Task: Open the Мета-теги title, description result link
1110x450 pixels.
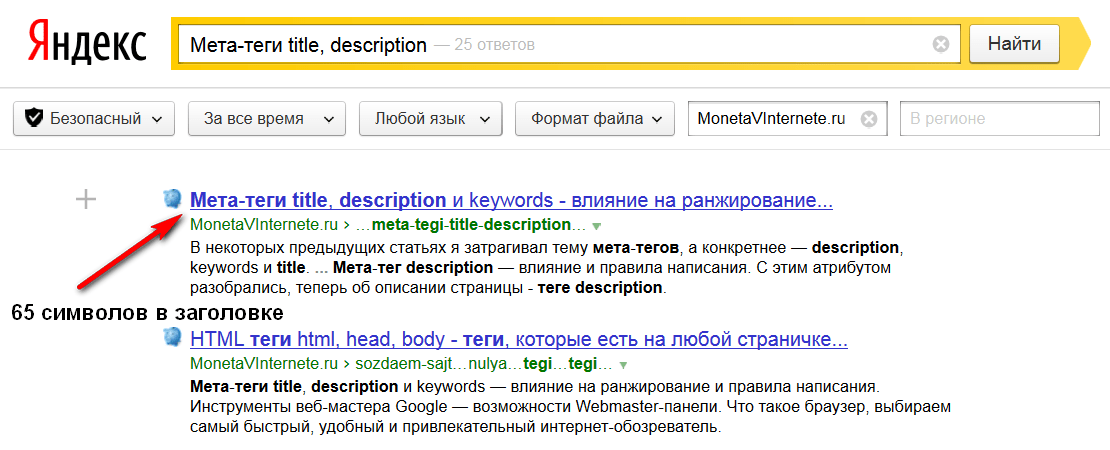Action: 510,200
